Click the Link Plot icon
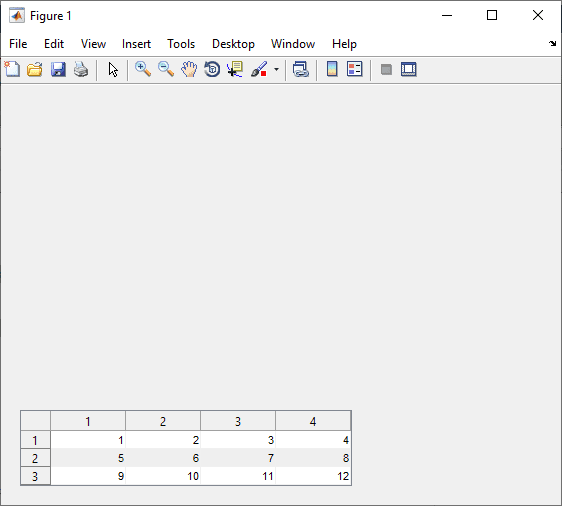The image size is (562, 506). coord(301,69)
